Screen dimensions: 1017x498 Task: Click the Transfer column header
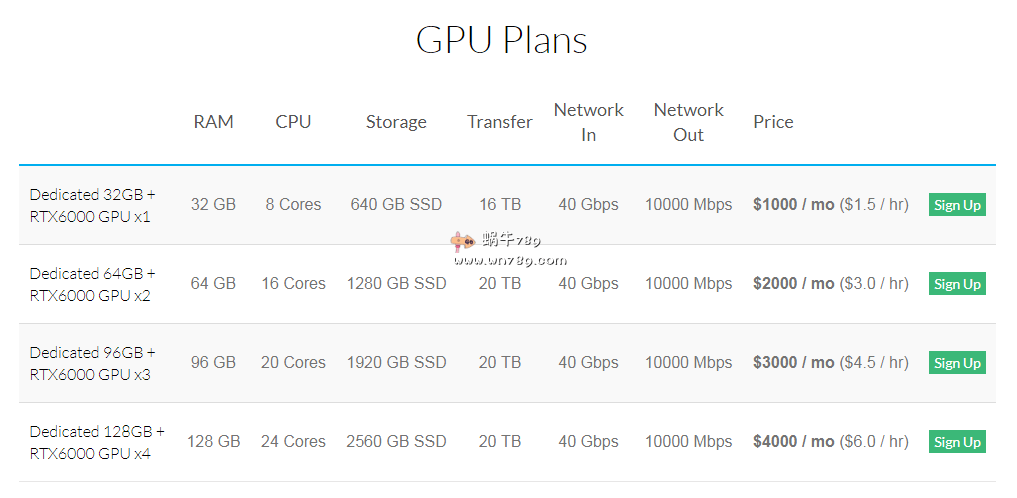pyautogui.click(x=500, y=122)
